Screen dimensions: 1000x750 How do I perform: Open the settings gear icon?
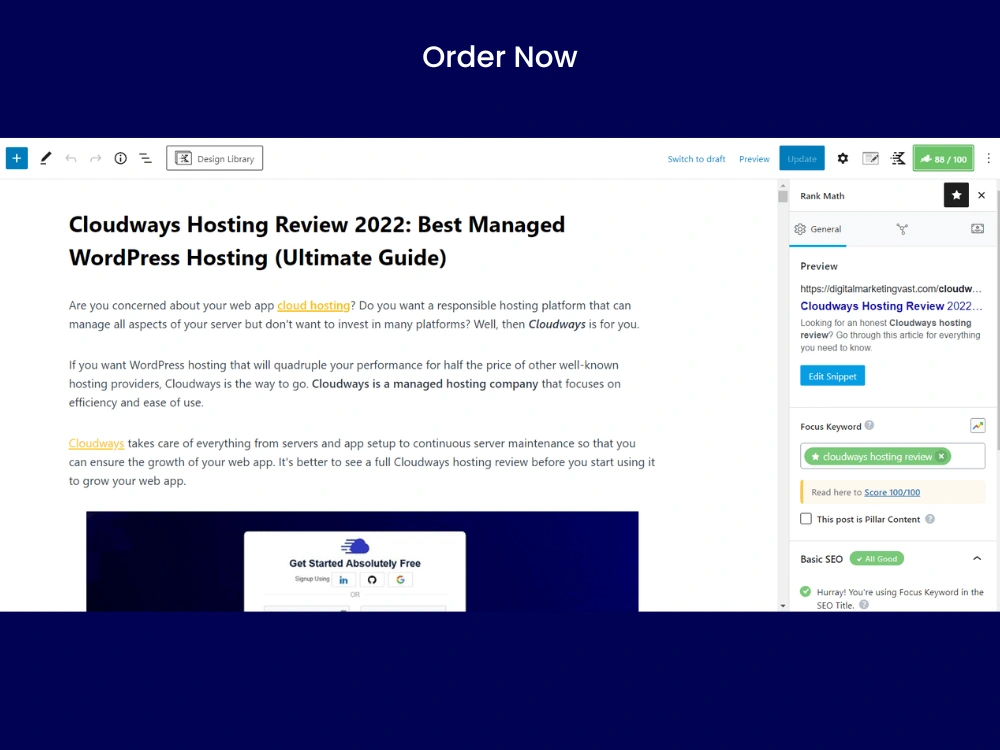(842, 158)
